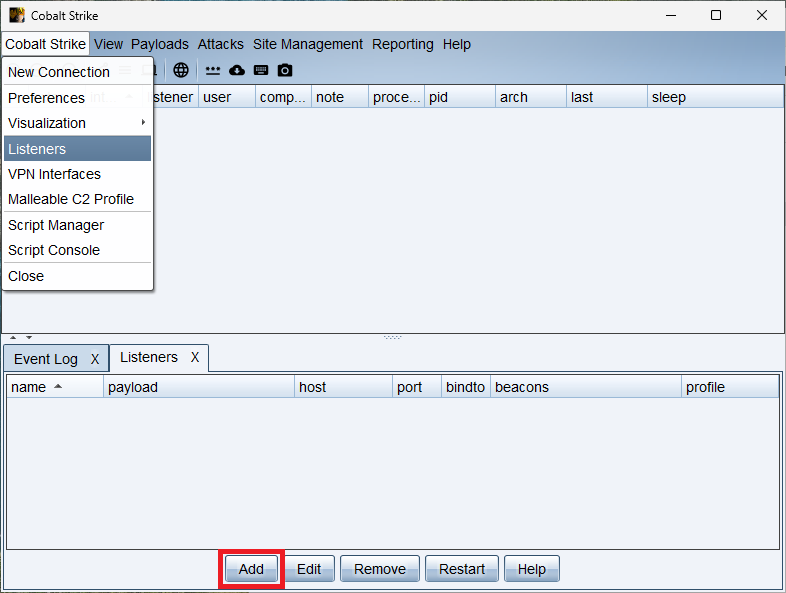Click the Remove button
The height and width of the screenshot is (593, 786).
[x=379, y=569]
